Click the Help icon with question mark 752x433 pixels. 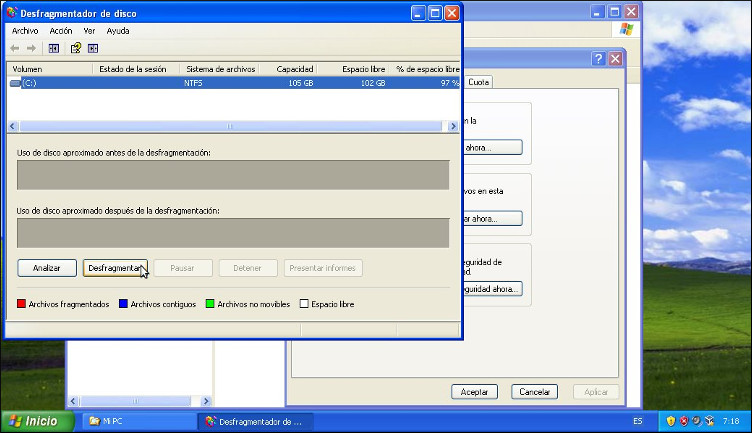pyautogui.click(x=75, y=48)
